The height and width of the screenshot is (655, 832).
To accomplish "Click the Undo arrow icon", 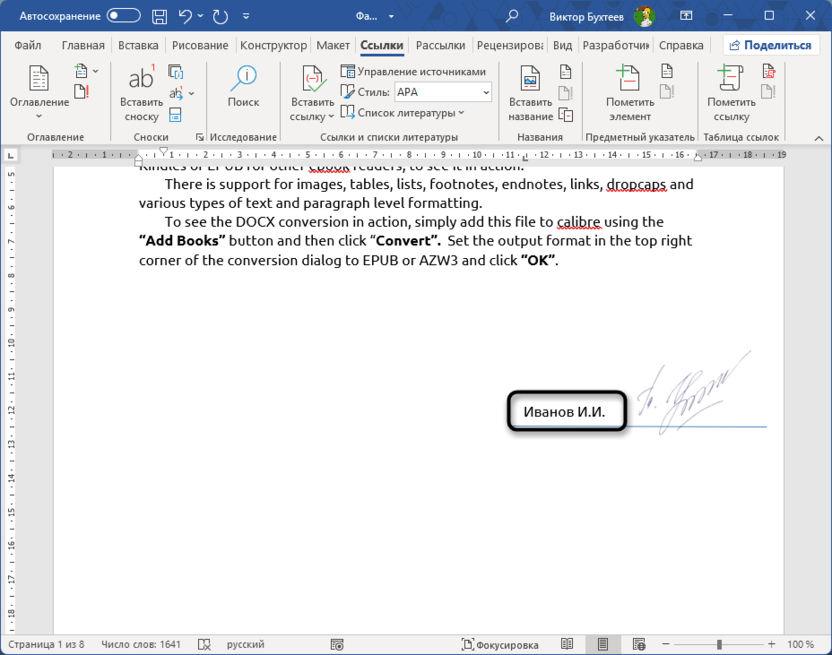I will coord(185,16).
